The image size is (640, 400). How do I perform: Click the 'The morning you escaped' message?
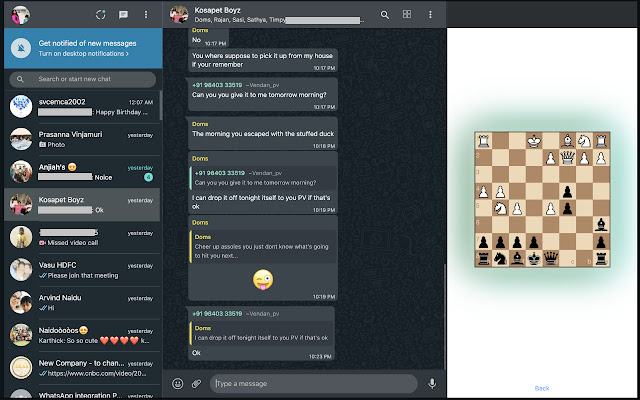263,134
